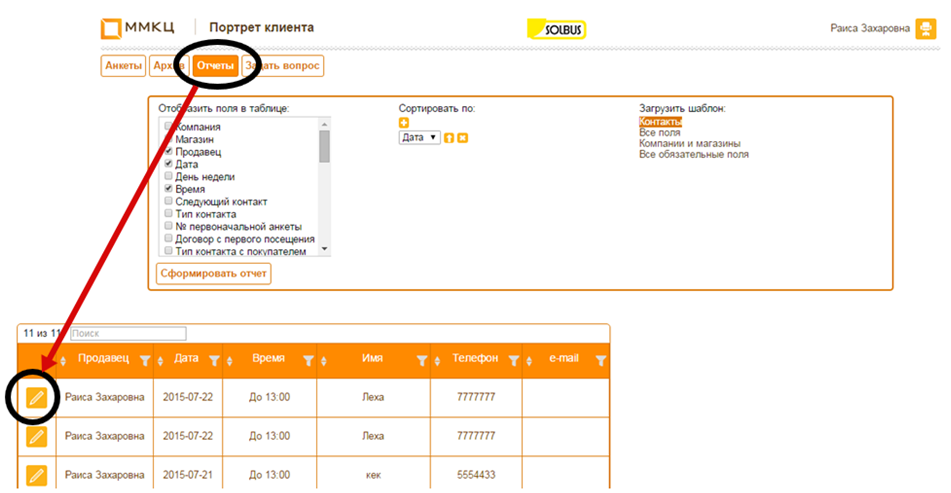Open the Задать вопрос tab
951x493 pixels.
[283, 65]
